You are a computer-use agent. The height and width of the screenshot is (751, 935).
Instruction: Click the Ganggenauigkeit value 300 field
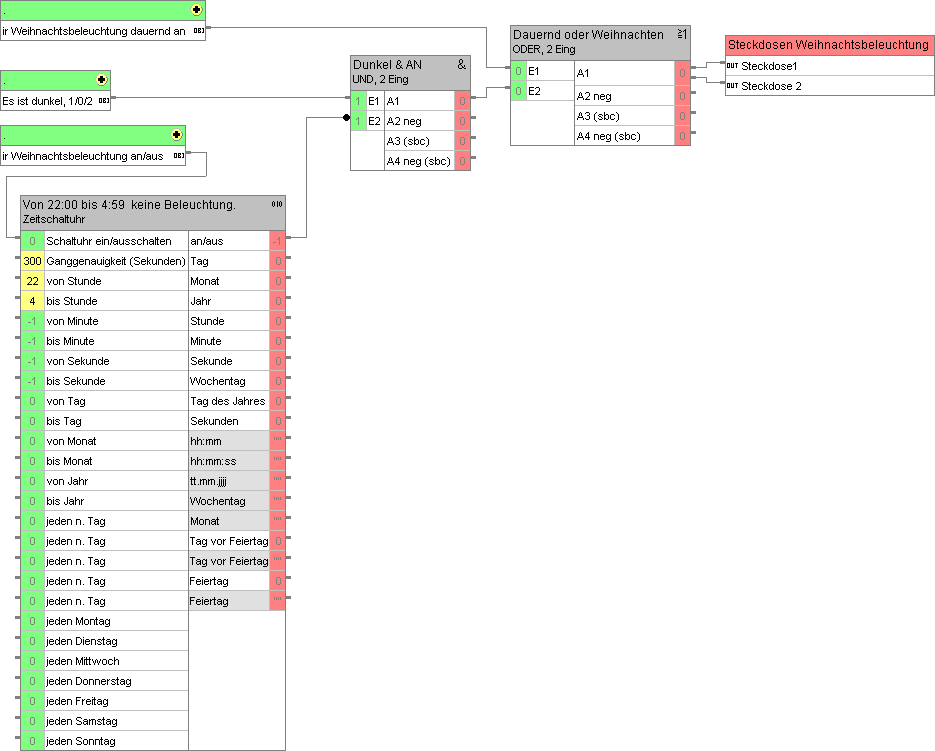32,261
